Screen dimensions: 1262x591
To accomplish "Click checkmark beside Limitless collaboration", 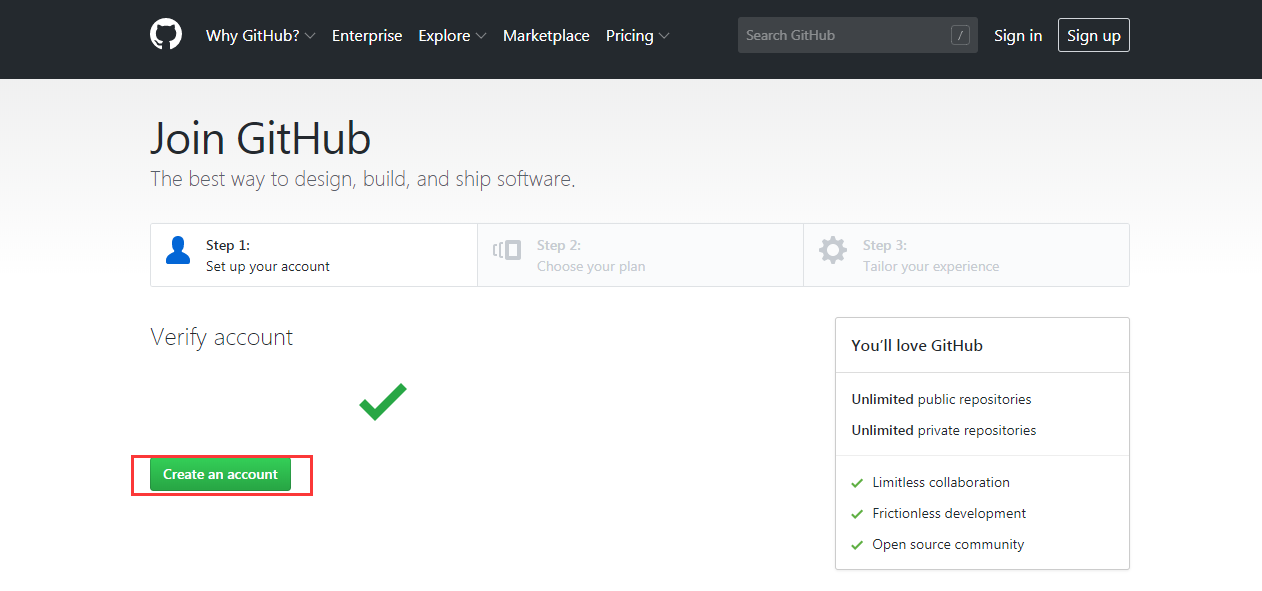I will point(857,483).
